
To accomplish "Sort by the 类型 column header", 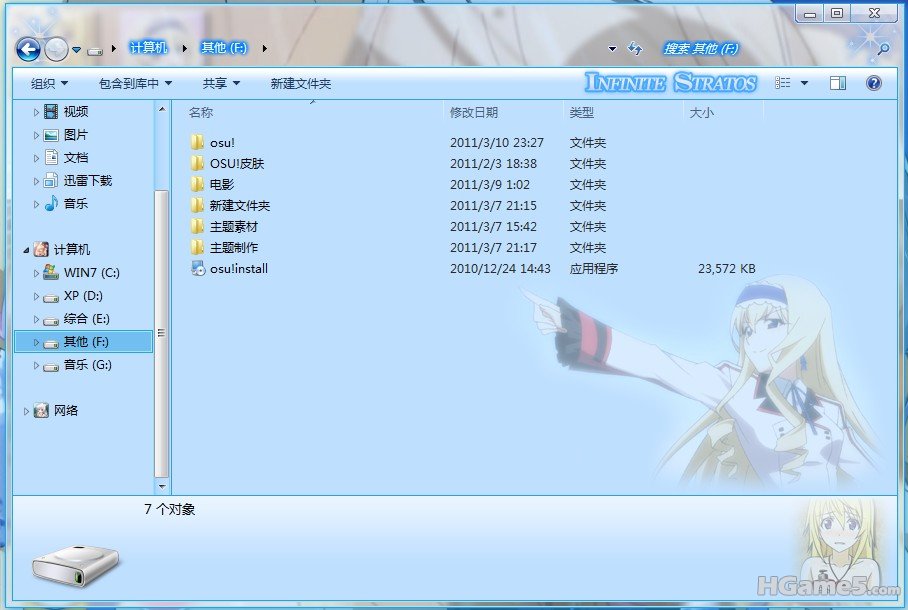I will (x=581, y=112).
